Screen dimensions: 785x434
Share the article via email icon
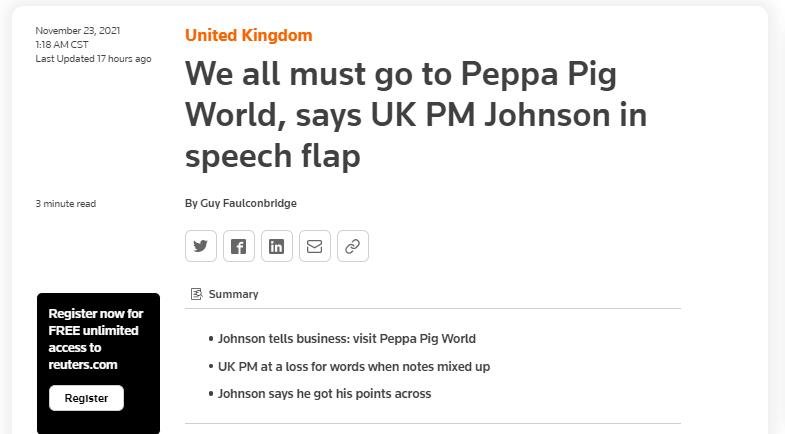tap(315, 246)
